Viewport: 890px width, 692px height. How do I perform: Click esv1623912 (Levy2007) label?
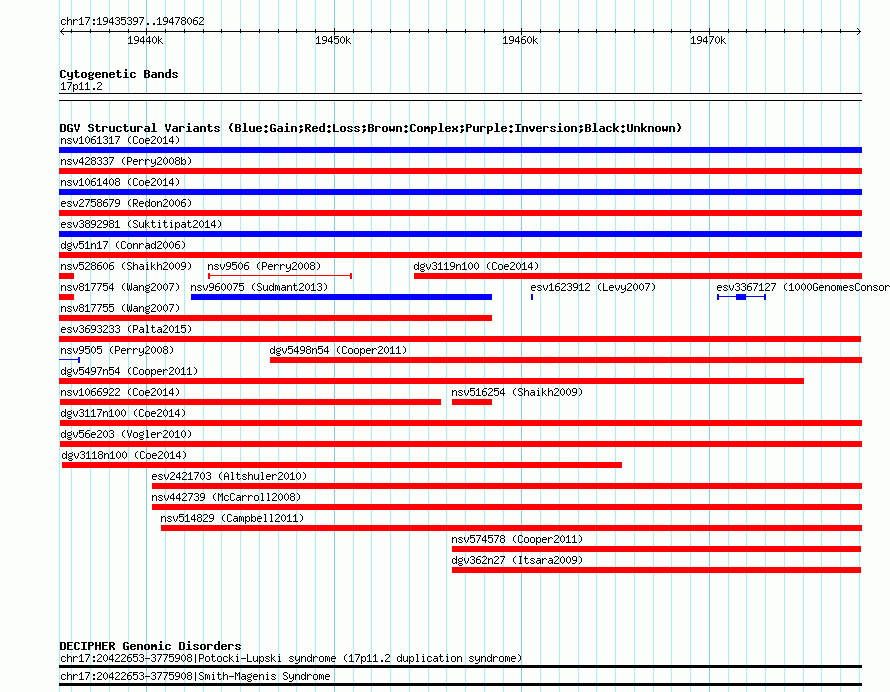[593, 287]
